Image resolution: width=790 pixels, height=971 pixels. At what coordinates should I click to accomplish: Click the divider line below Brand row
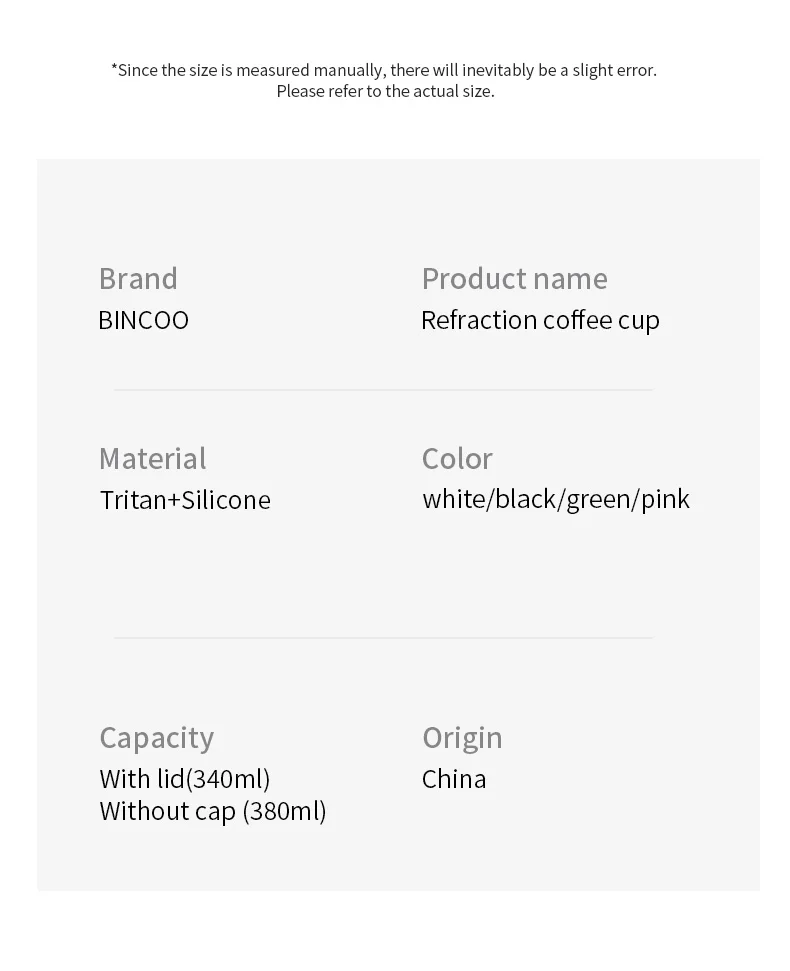pyautogui.click(x=383, y=390)
